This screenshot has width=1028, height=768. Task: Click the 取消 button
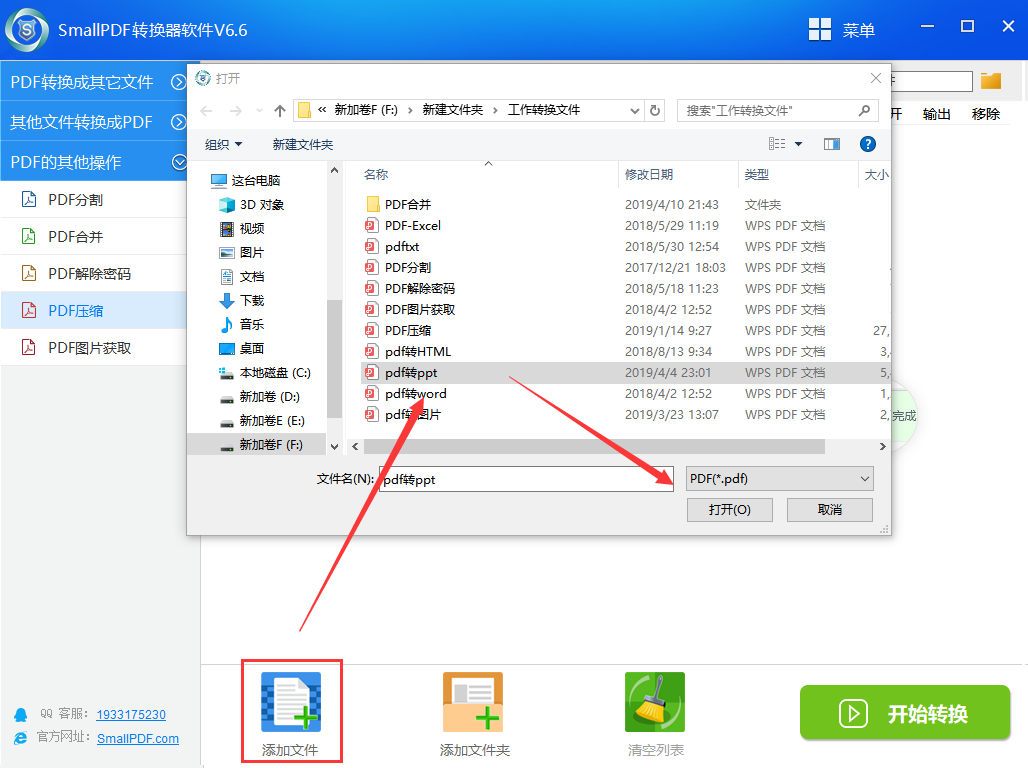click(829, 510)
